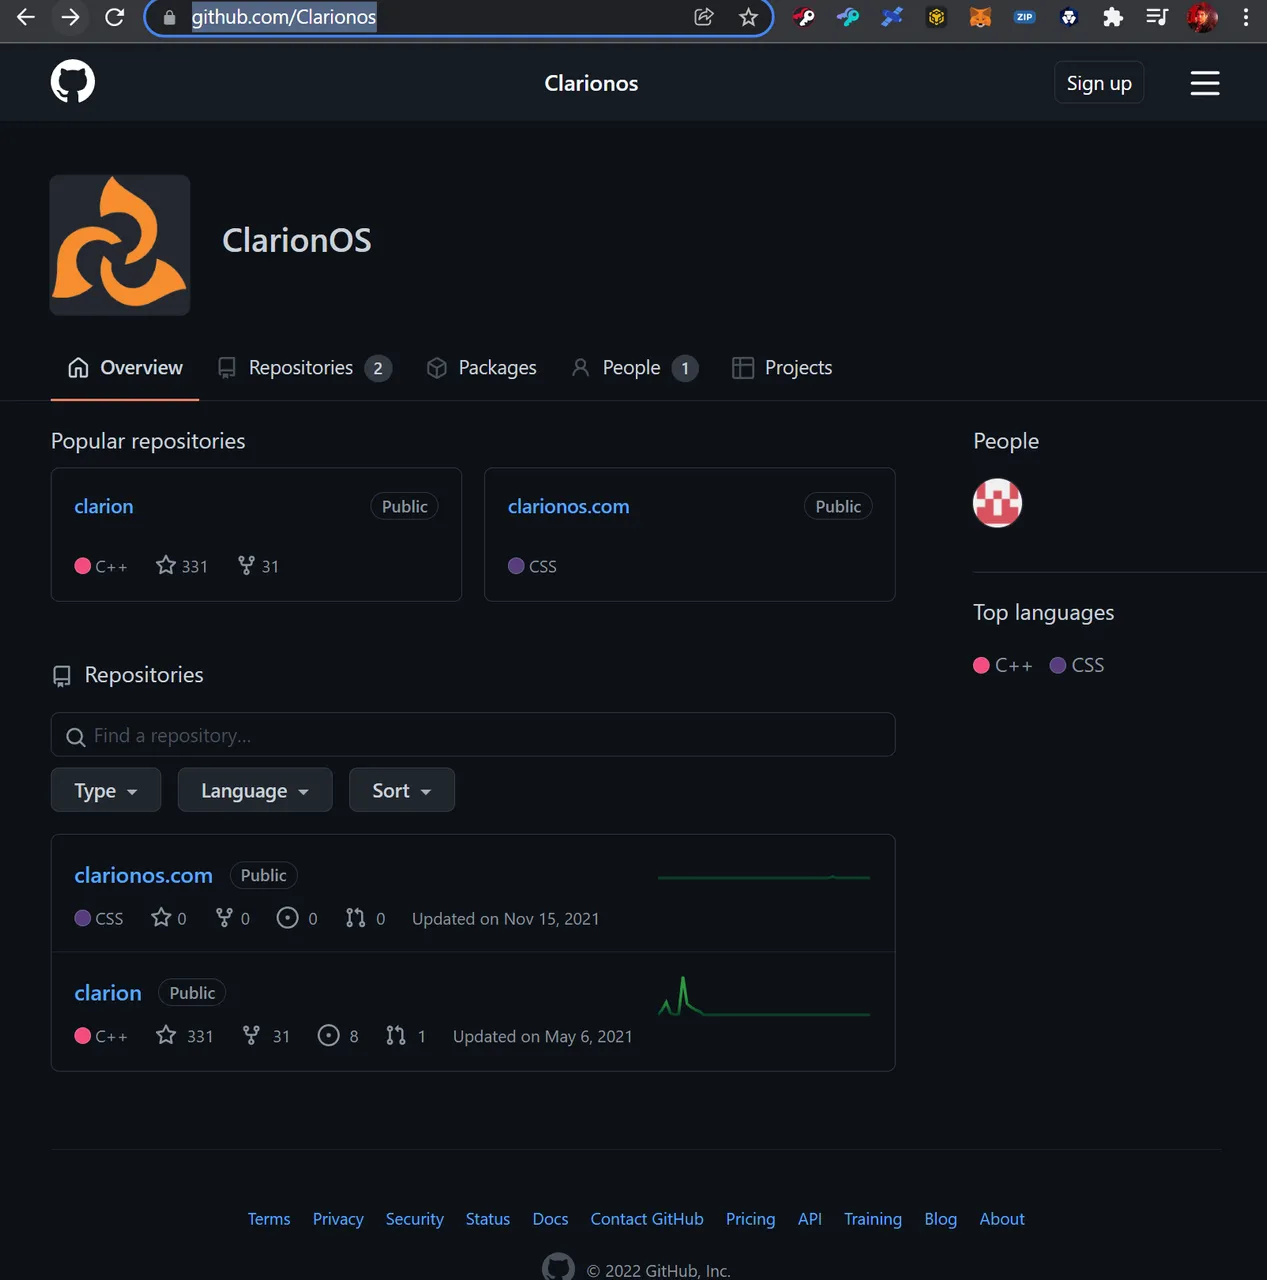Click 'Updated on May 6, 2021' text
1267x1280 pixels.
[543, 1037]
